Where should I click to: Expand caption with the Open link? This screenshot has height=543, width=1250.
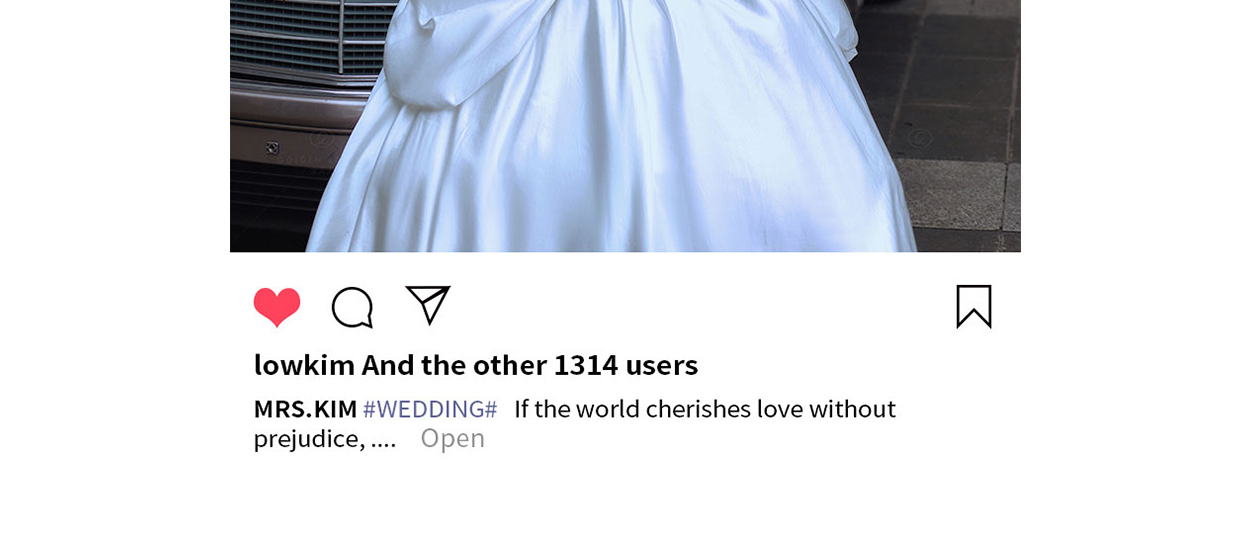click(x=452, y=438)
